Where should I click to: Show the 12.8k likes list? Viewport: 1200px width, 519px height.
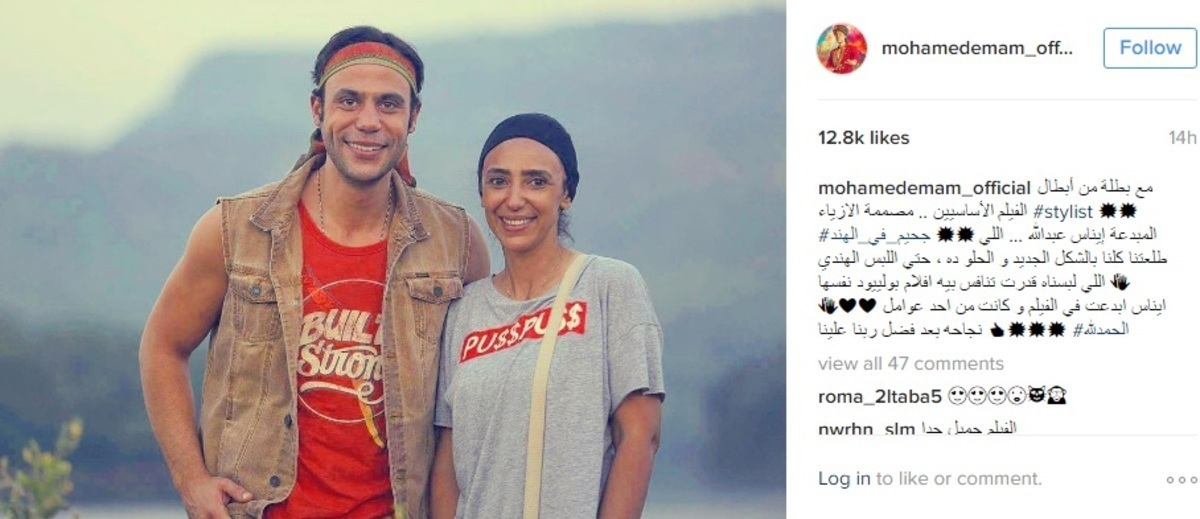(x=864, y=138)
